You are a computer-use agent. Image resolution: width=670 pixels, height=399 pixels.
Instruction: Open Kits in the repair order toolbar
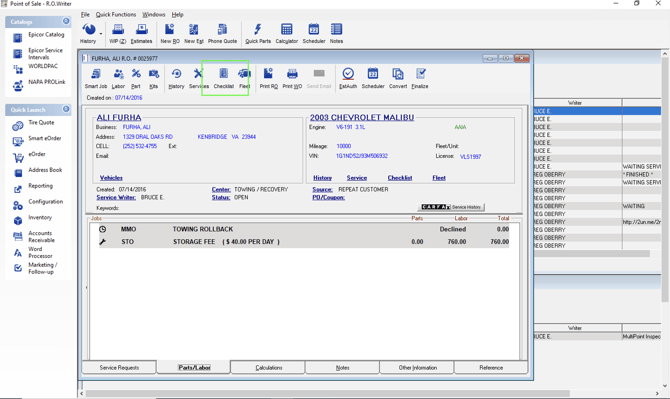[x=153, y=79]
